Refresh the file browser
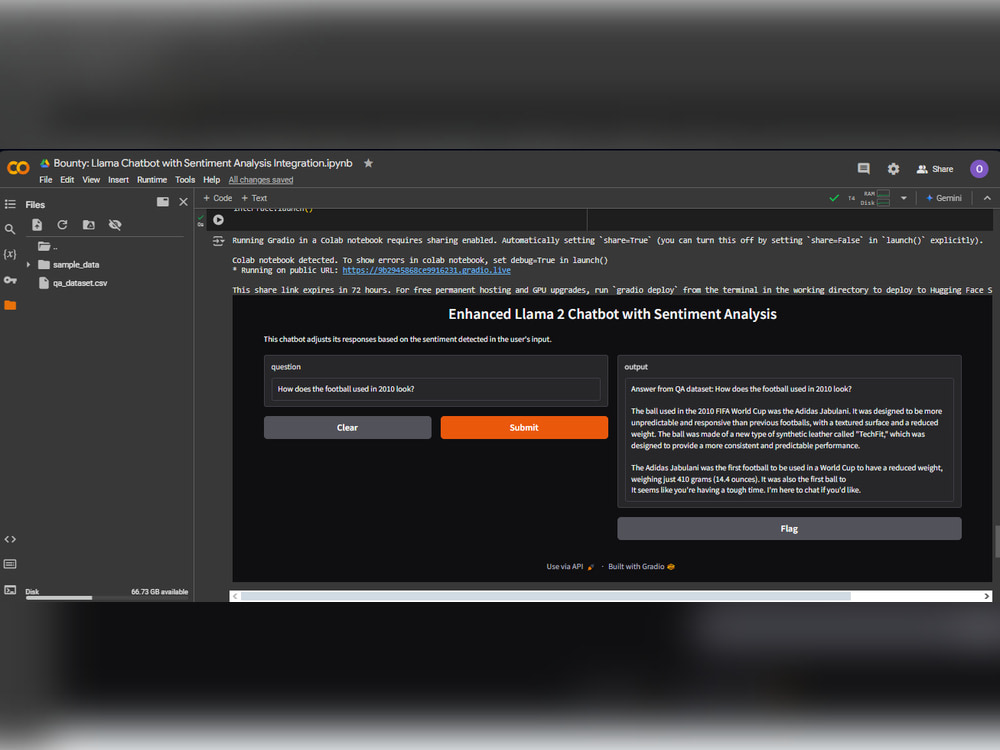This screenshot has height=750, width=1000. [x=62, y=224]
